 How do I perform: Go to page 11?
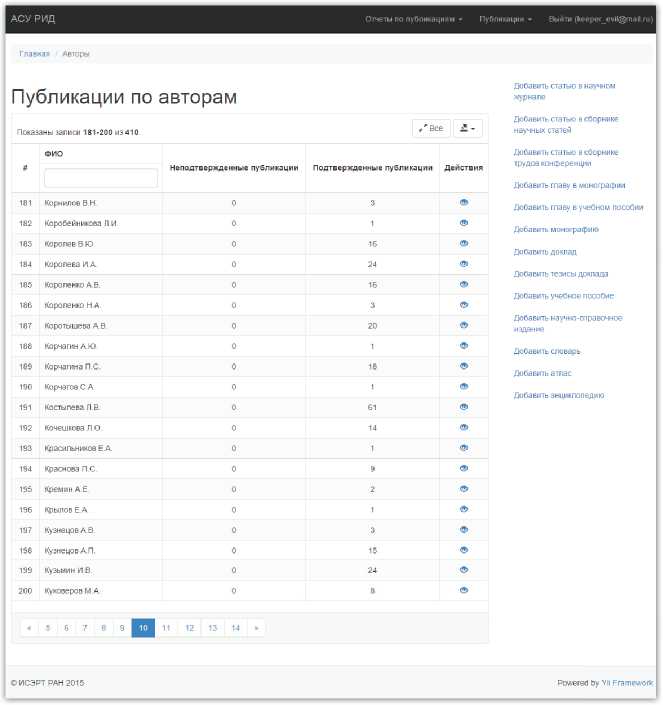166,628
